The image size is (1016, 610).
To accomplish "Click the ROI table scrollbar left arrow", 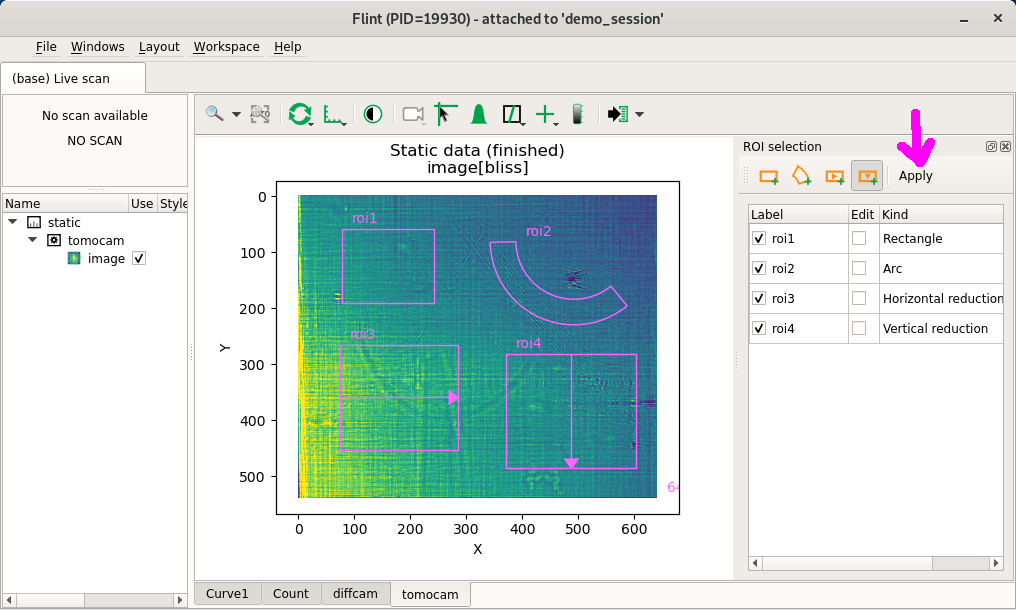I will coord(755,563).
